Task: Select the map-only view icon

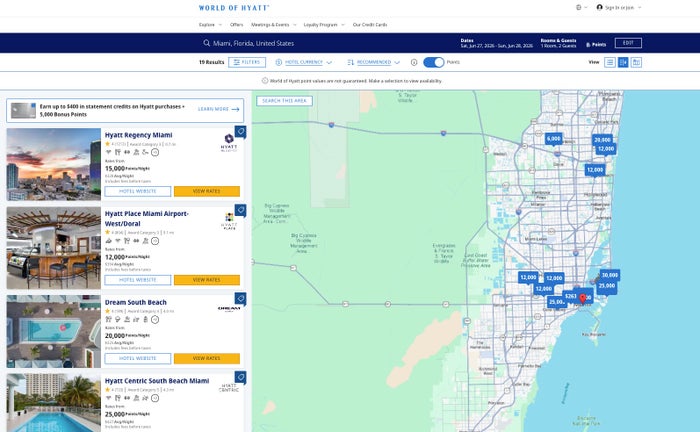Action: click(x=636, y=62)
